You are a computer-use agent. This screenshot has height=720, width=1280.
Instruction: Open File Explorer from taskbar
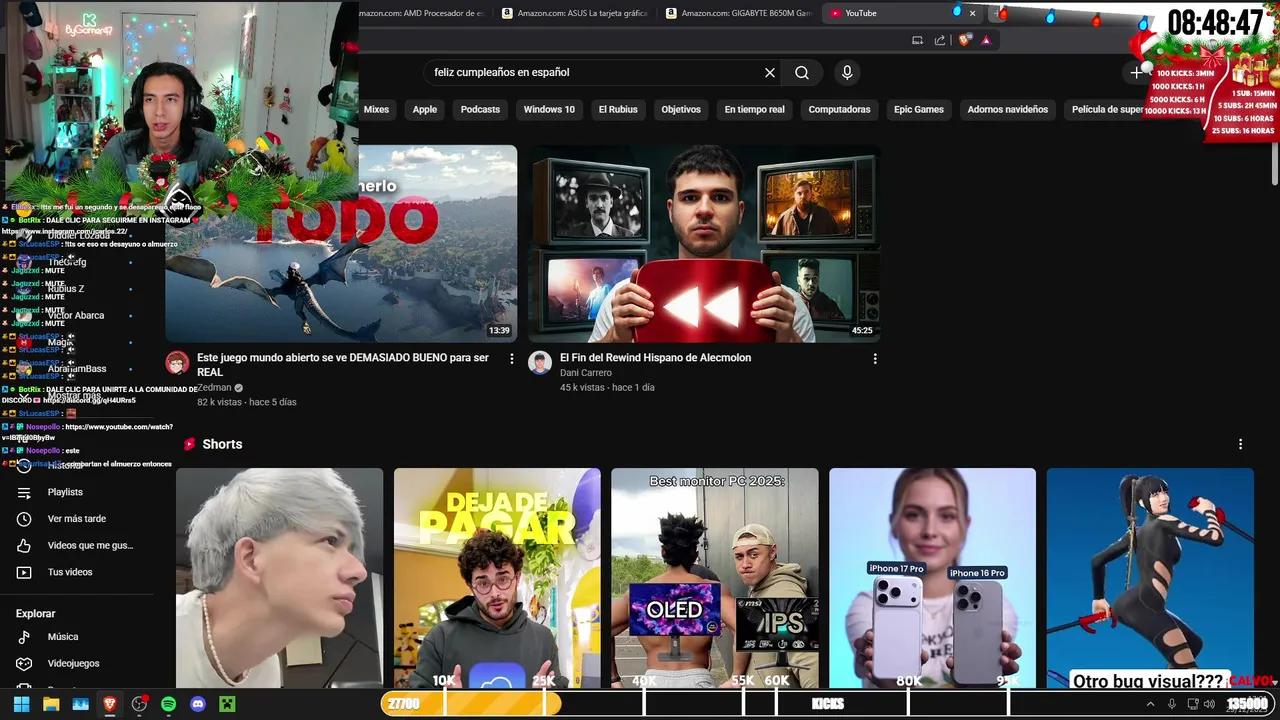51,704
